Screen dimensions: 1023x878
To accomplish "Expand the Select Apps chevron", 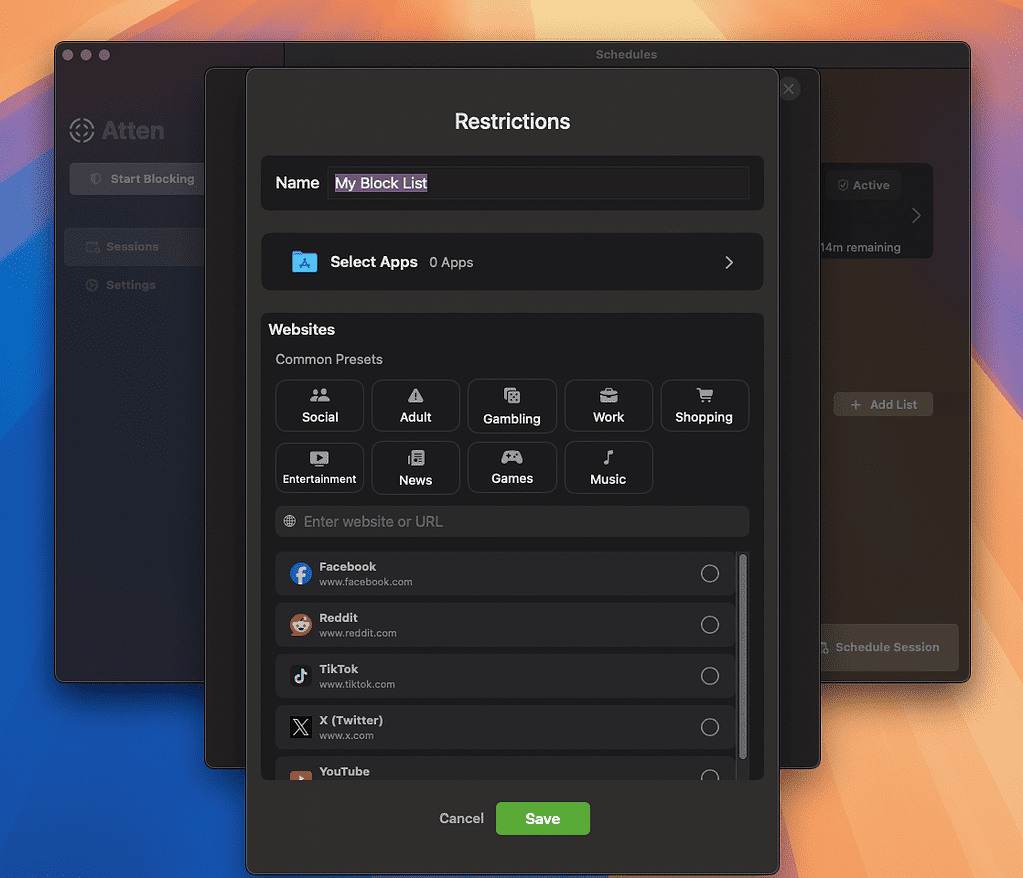I will (729, 262).
